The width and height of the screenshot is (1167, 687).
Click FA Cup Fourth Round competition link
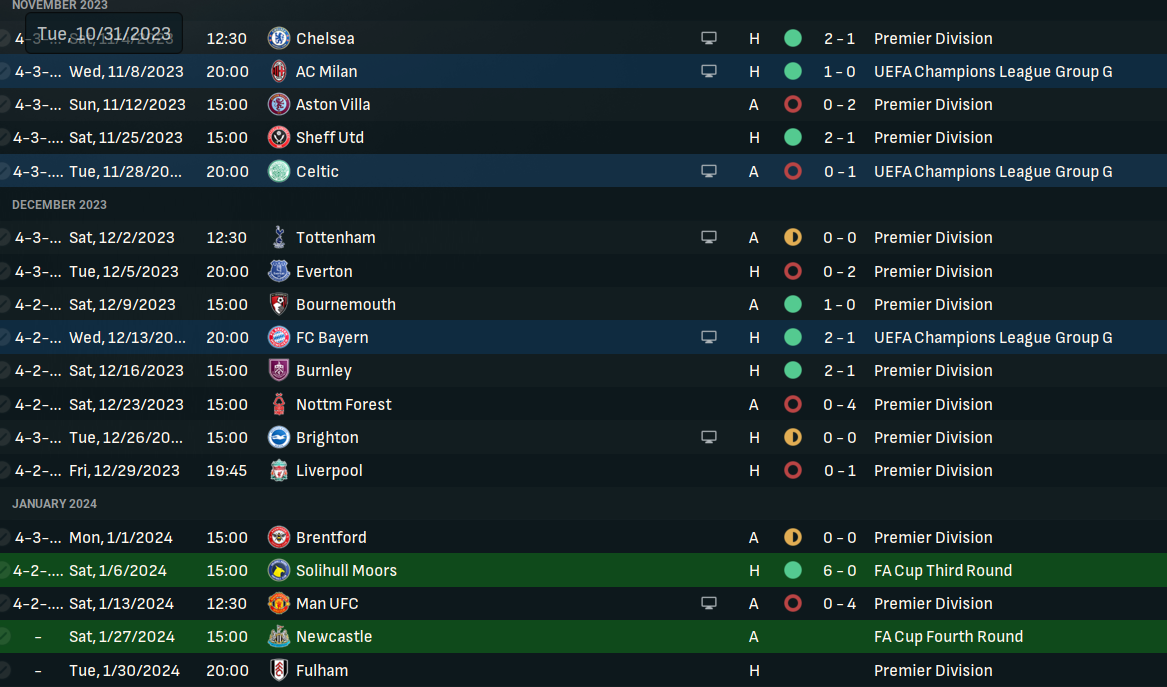[x=948, y=636]
